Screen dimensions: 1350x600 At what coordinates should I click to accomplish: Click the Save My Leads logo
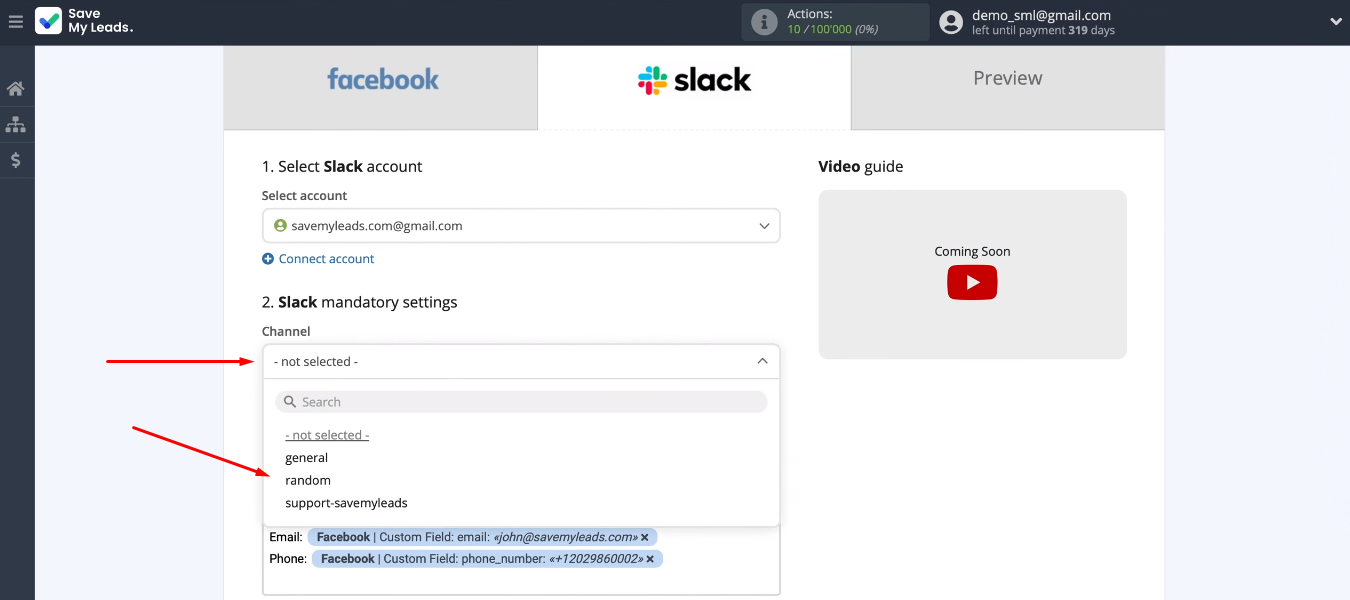tap(84, 21)
